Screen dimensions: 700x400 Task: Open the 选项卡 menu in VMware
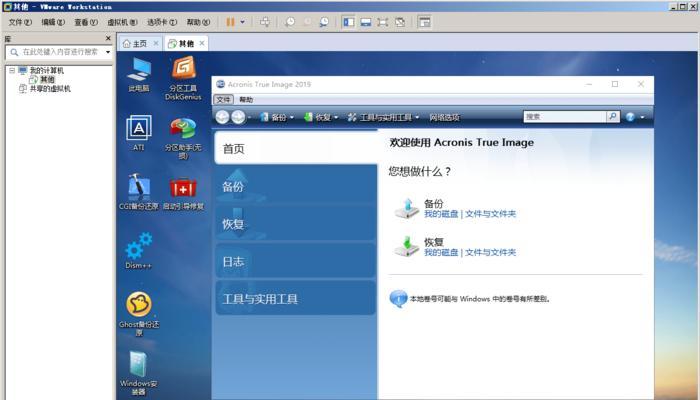tap(162, 22)
